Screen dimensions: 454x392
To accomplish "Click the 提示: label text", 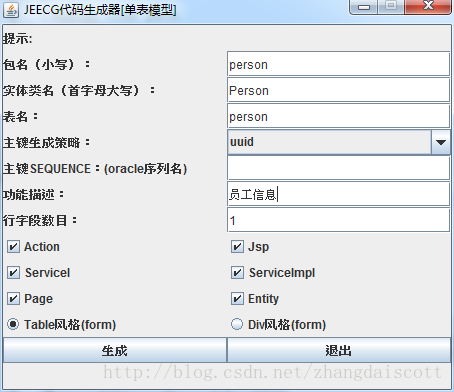I will [x=18, y=39].
